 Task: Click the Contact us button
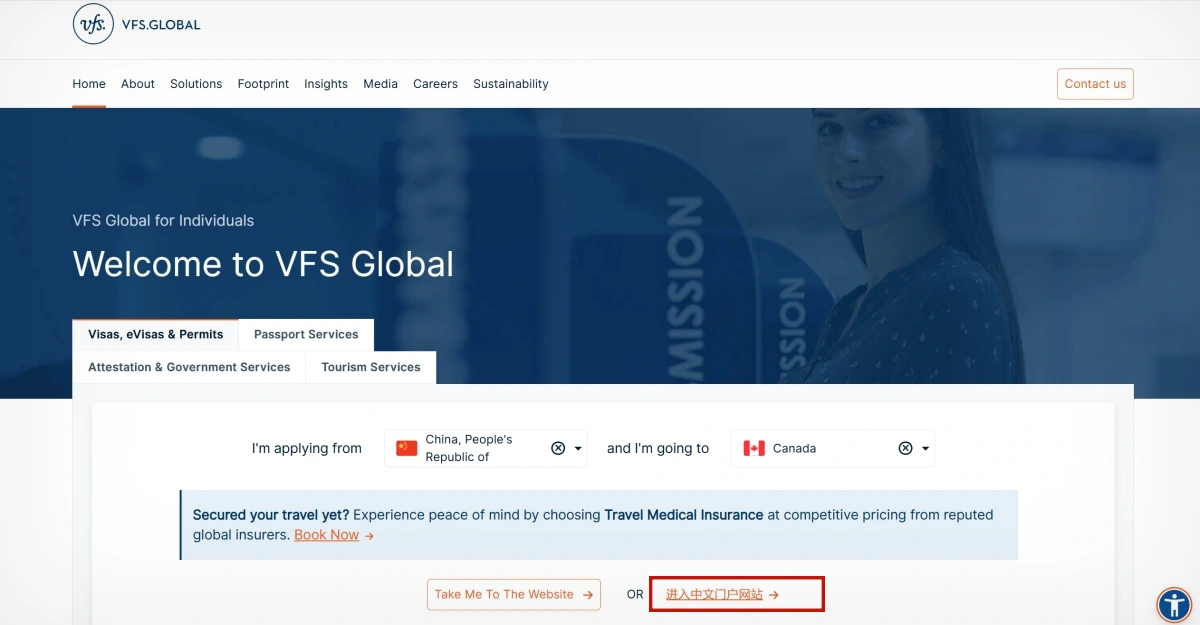pos(1095,84)
